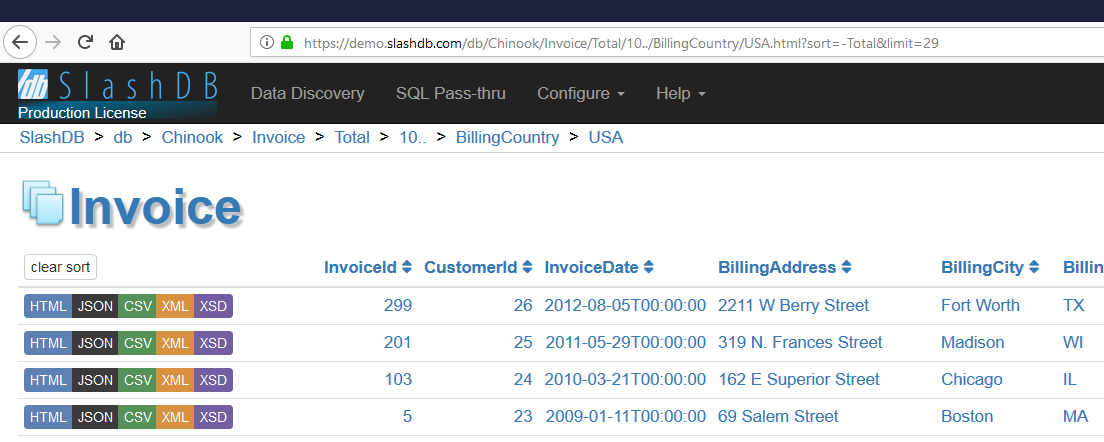
Task: Open Data Discovery menu item
Action: tap(308, 94)
